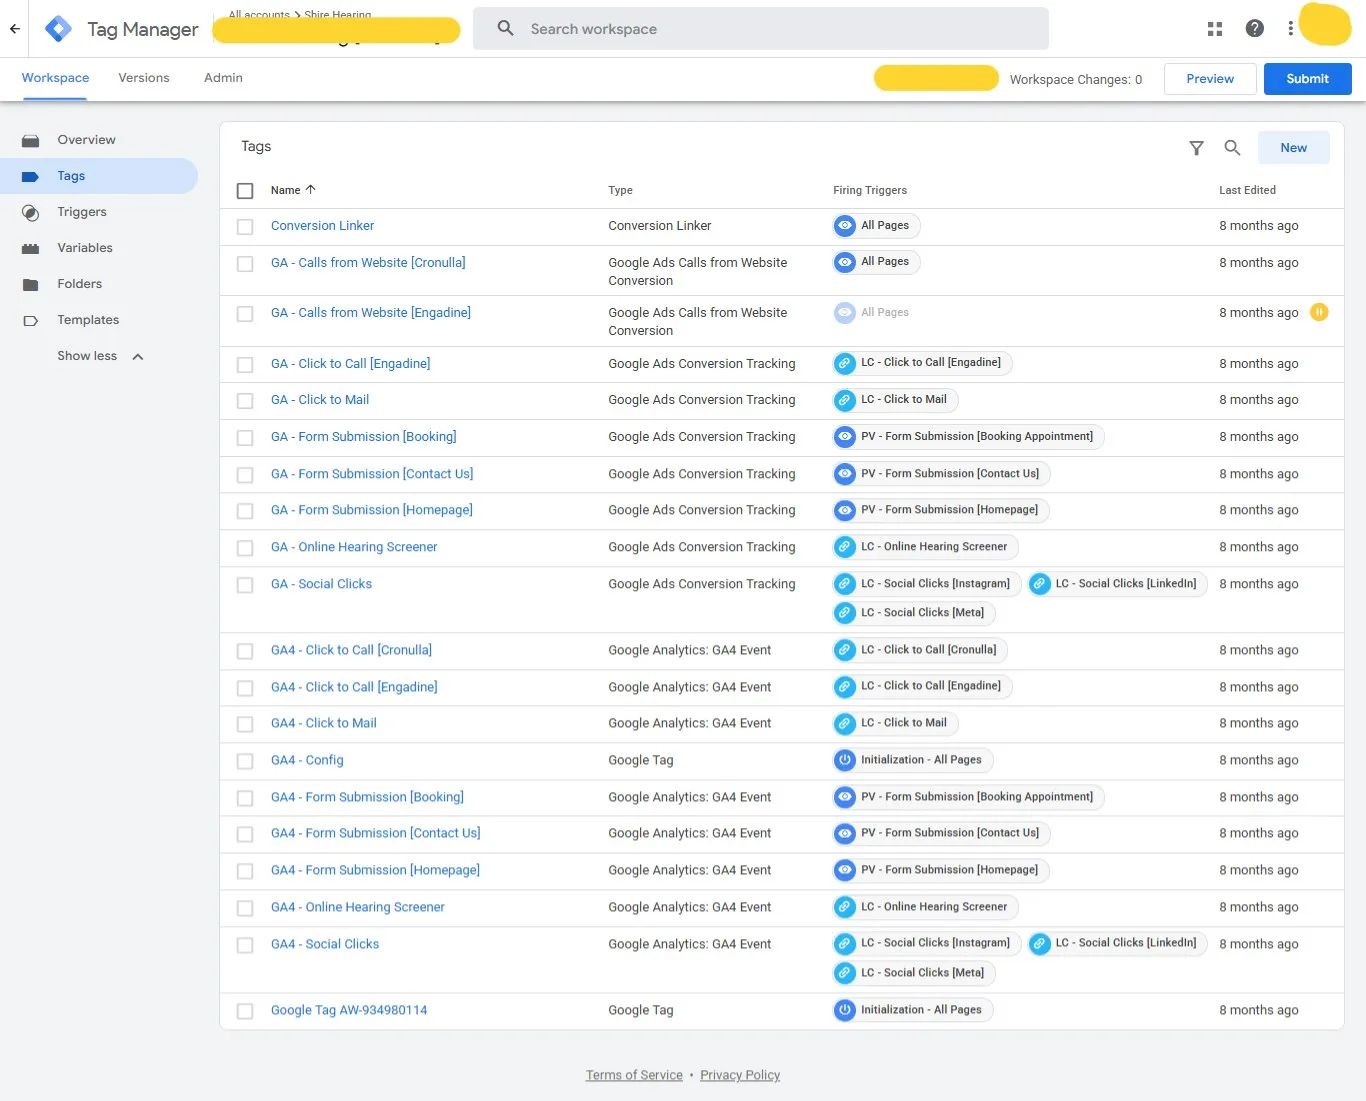Click the Variables icon in the sidebar
This screenshot has width=1366, height=1101.
(x=31, y=248)
